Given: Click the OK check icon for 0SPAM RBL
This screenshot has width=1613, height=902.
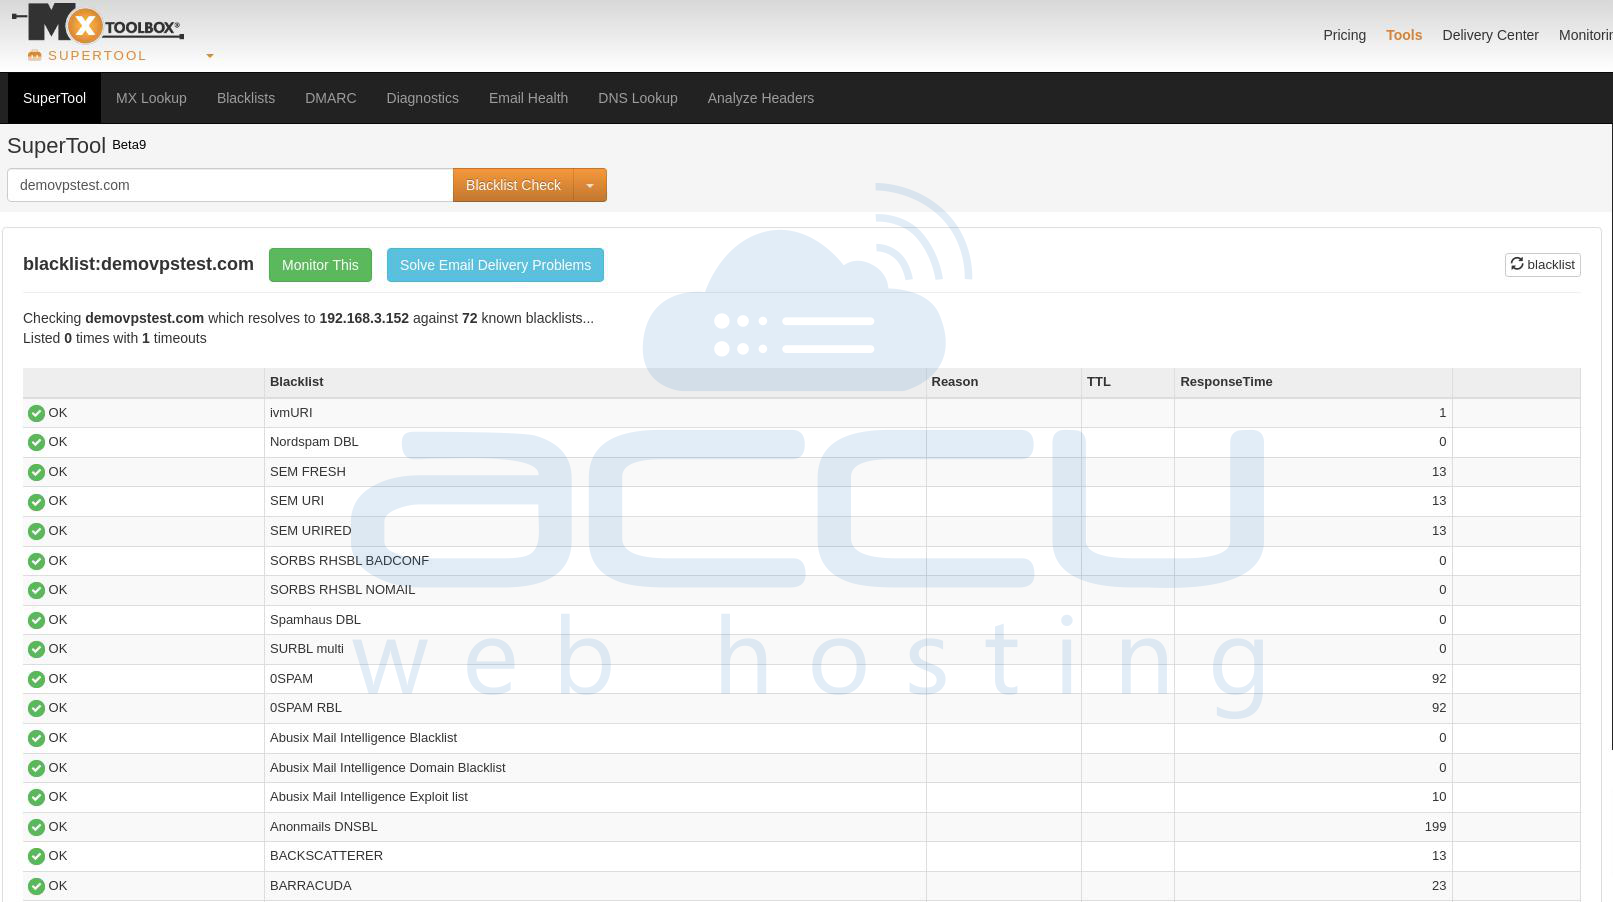Looking at the screenshot, I should (x=36, y=708).
